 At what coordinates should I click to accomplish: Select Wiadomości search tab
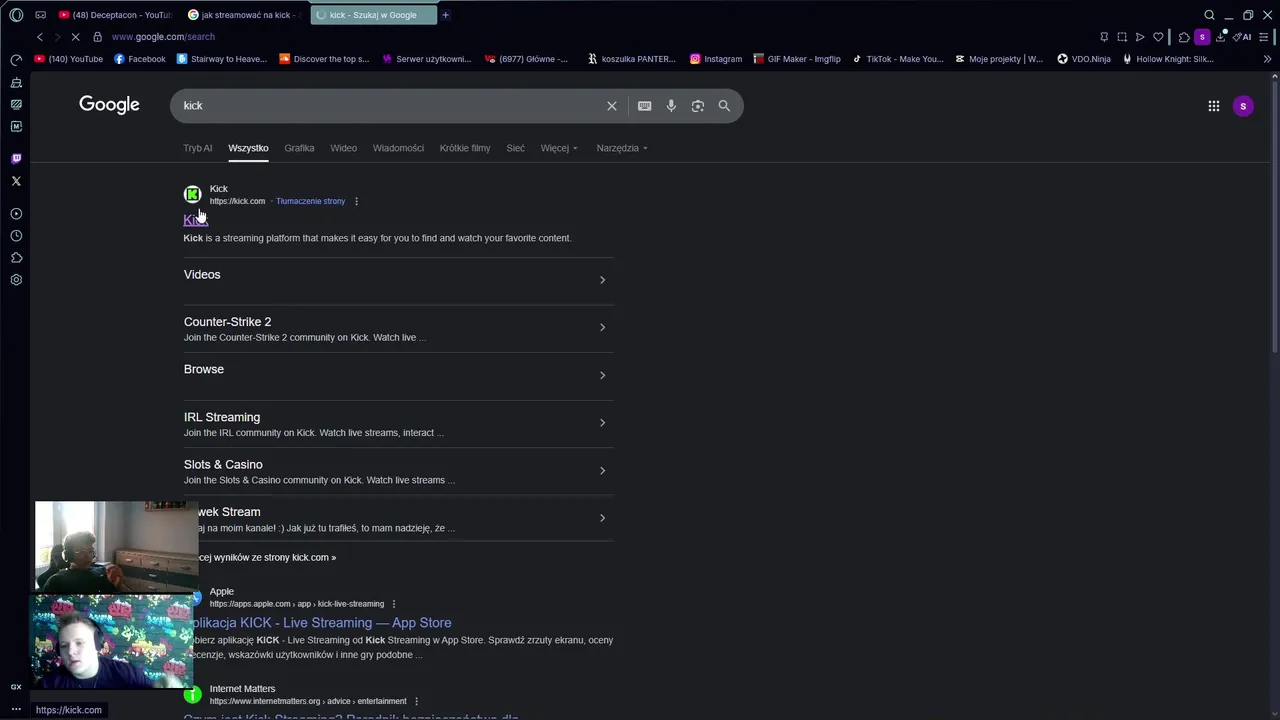(398, 148)
